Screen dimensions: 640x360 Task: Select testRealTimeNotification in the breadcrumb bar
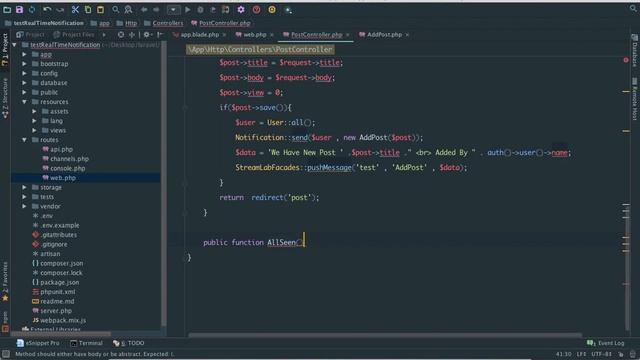coord(49,23)
